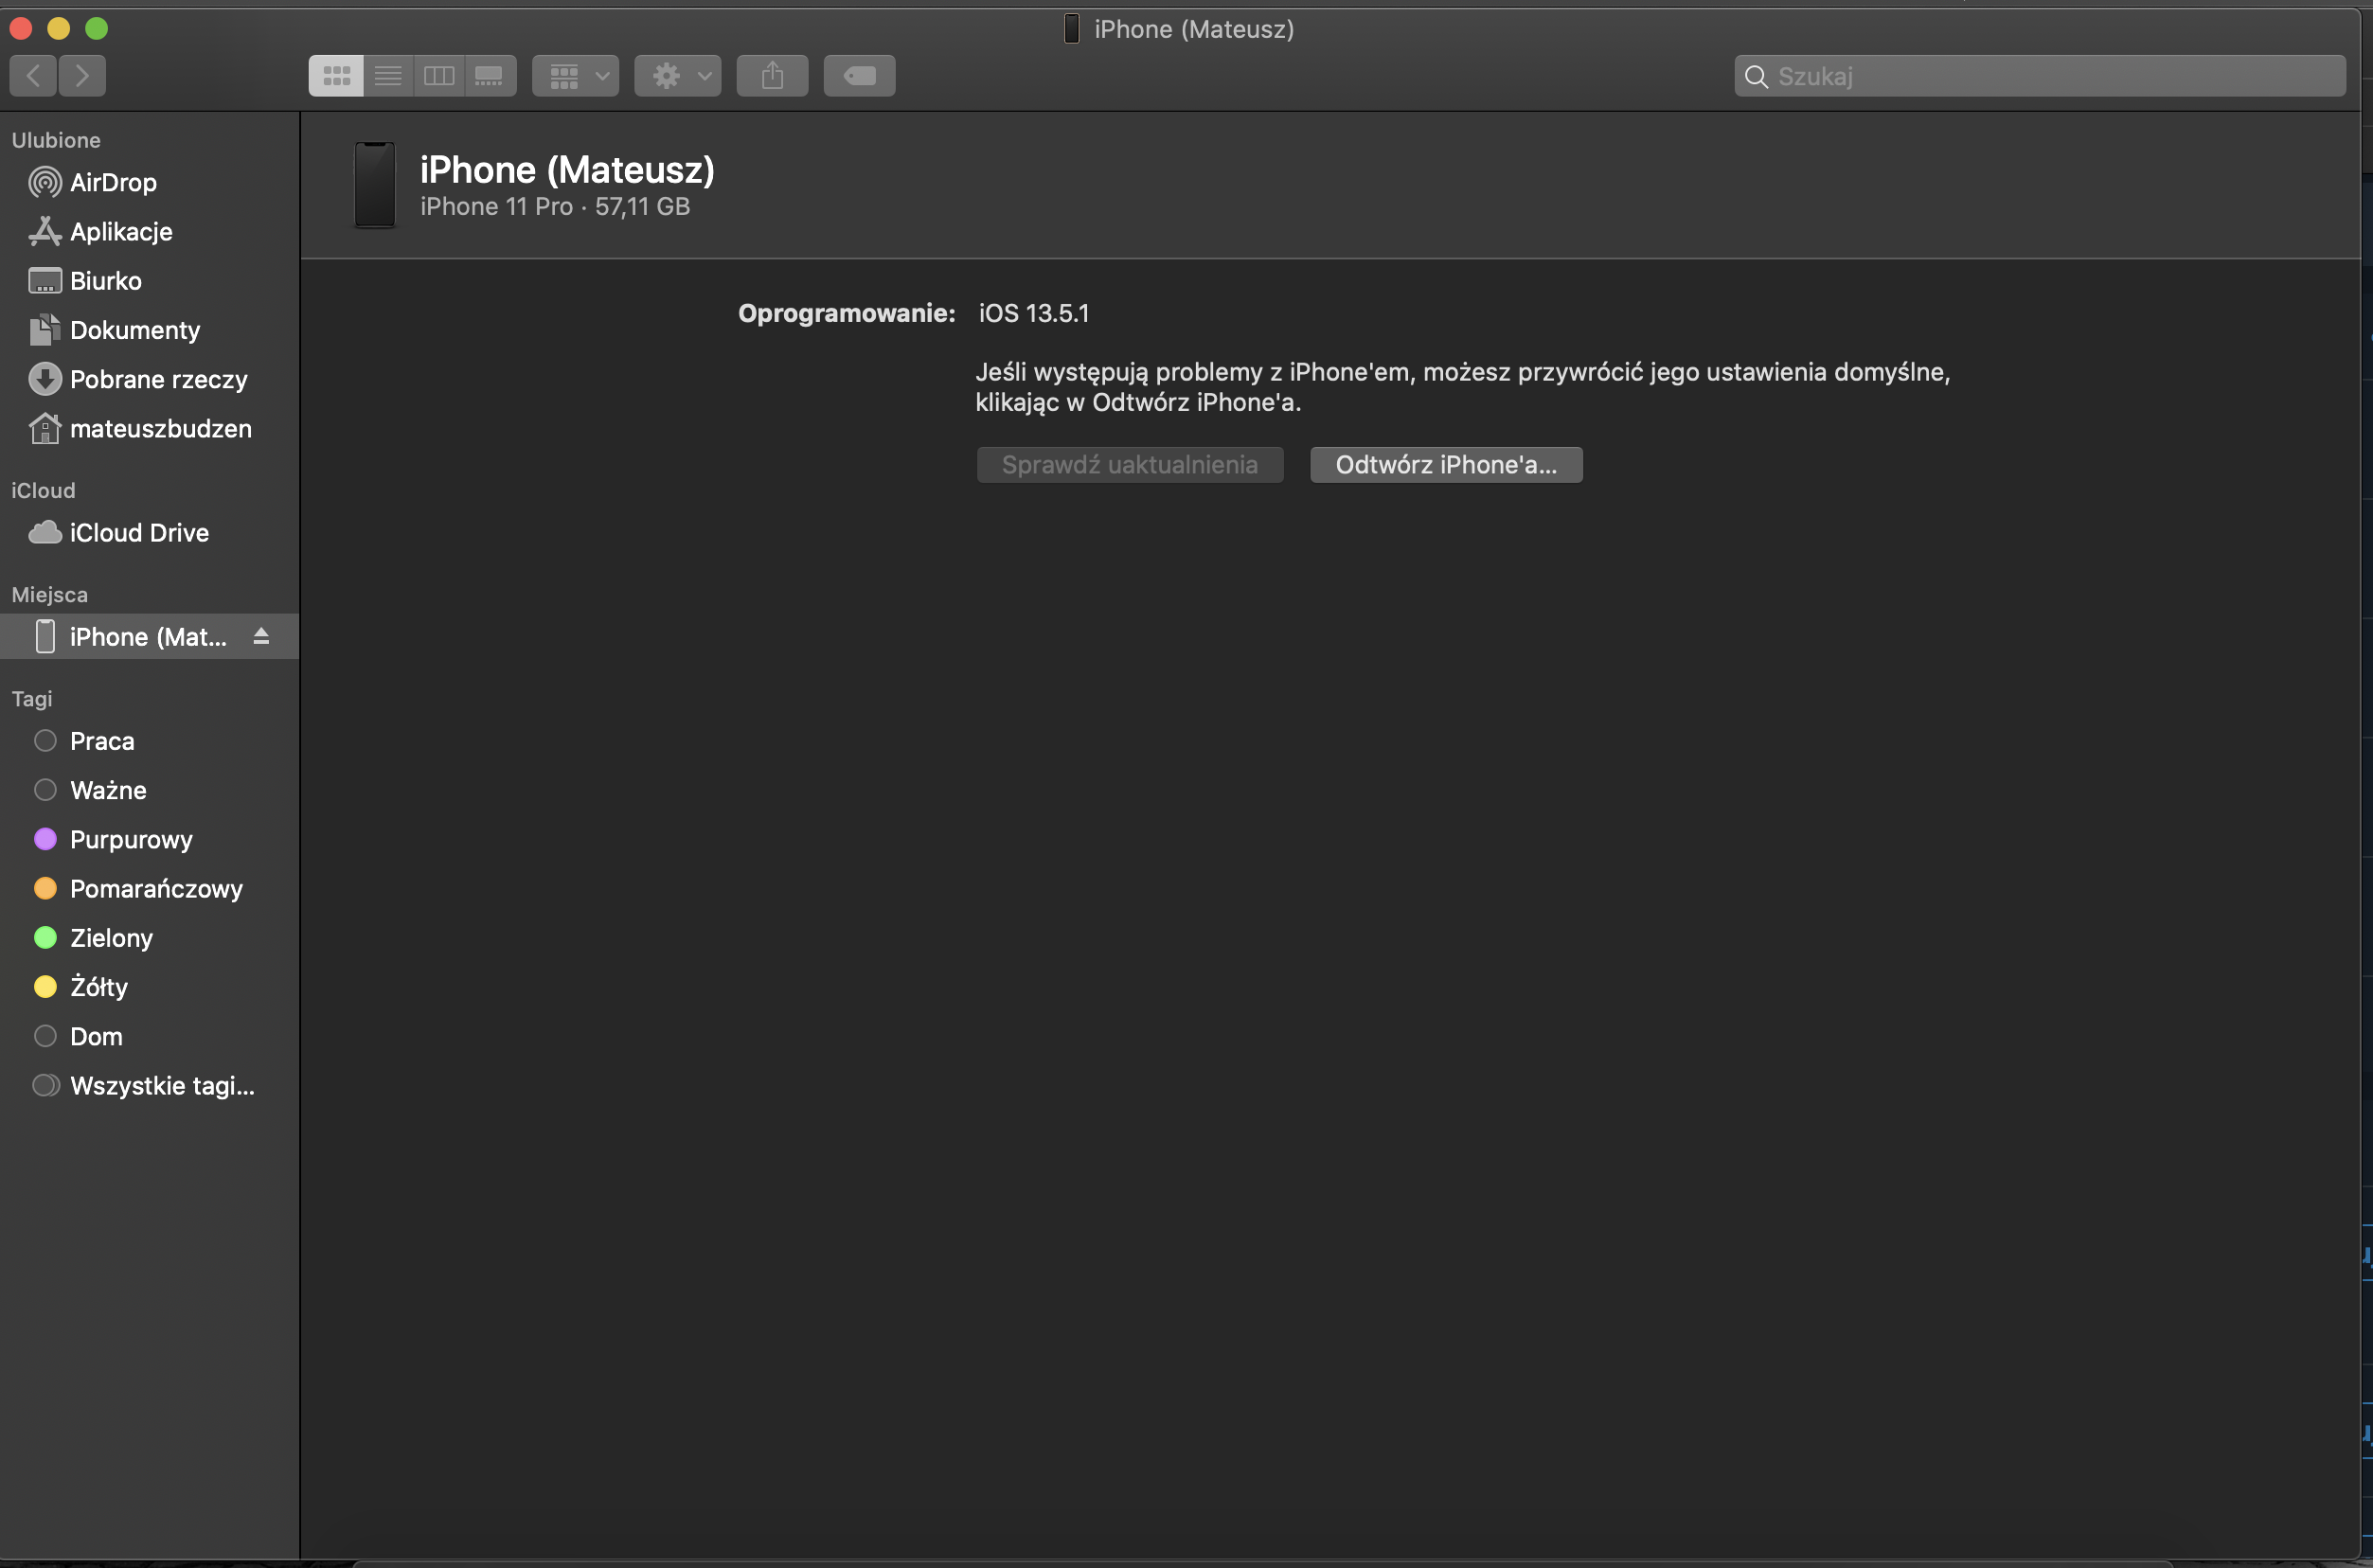The width and height of the screenshot is (2373, 1568).
Task: Select iCloud Drive in the sidebar
Action: point(139,533)
